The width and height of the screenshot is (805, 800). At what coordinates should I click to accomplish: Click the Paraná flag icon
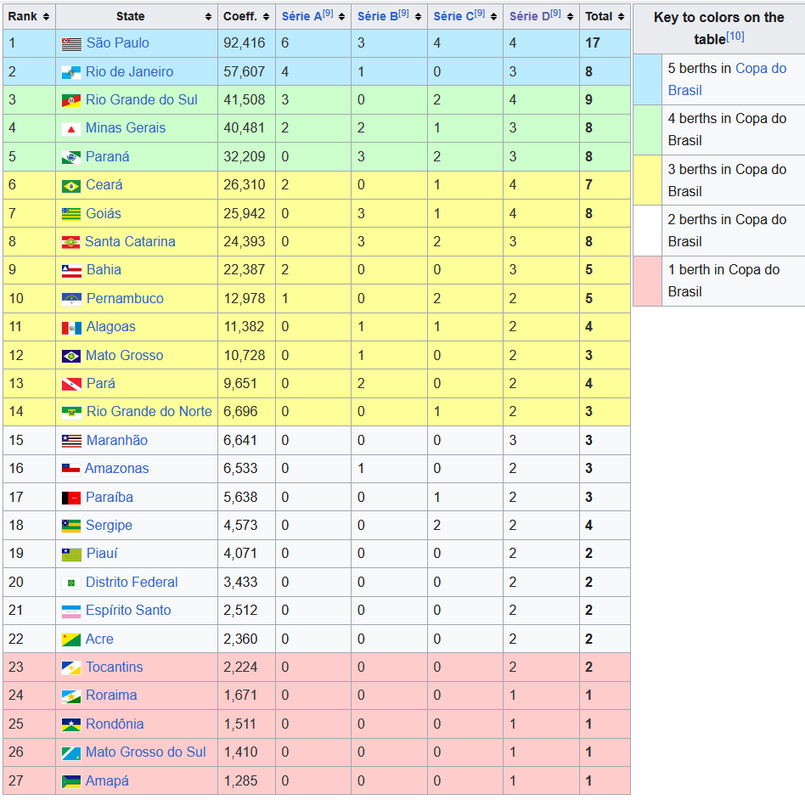[x=71, y=158]
